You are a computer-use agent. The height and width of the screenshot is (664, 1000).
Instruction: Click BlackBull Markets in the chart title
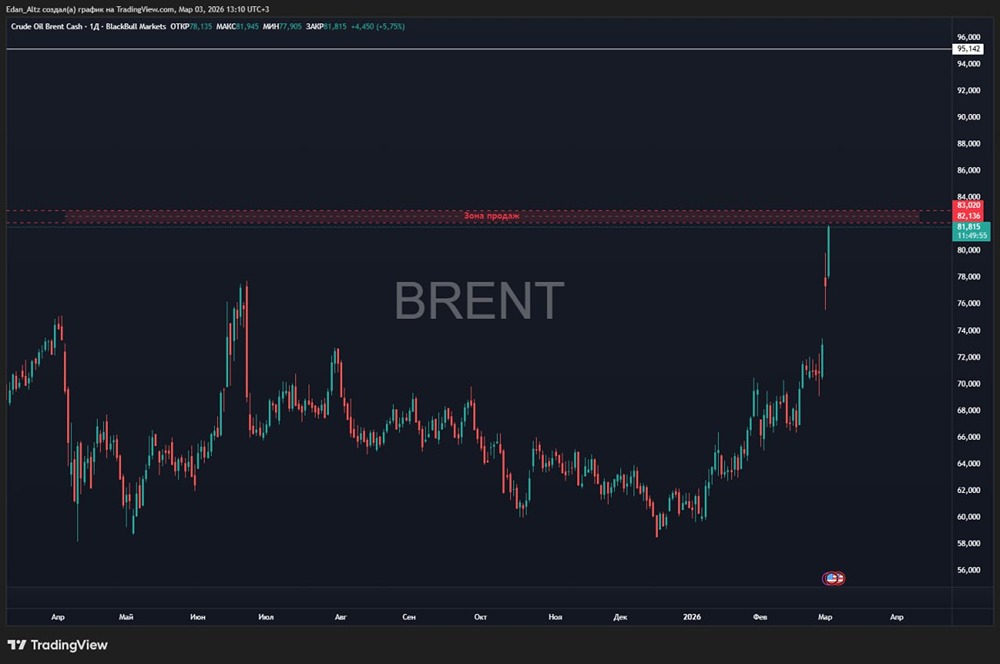[135, 27]
